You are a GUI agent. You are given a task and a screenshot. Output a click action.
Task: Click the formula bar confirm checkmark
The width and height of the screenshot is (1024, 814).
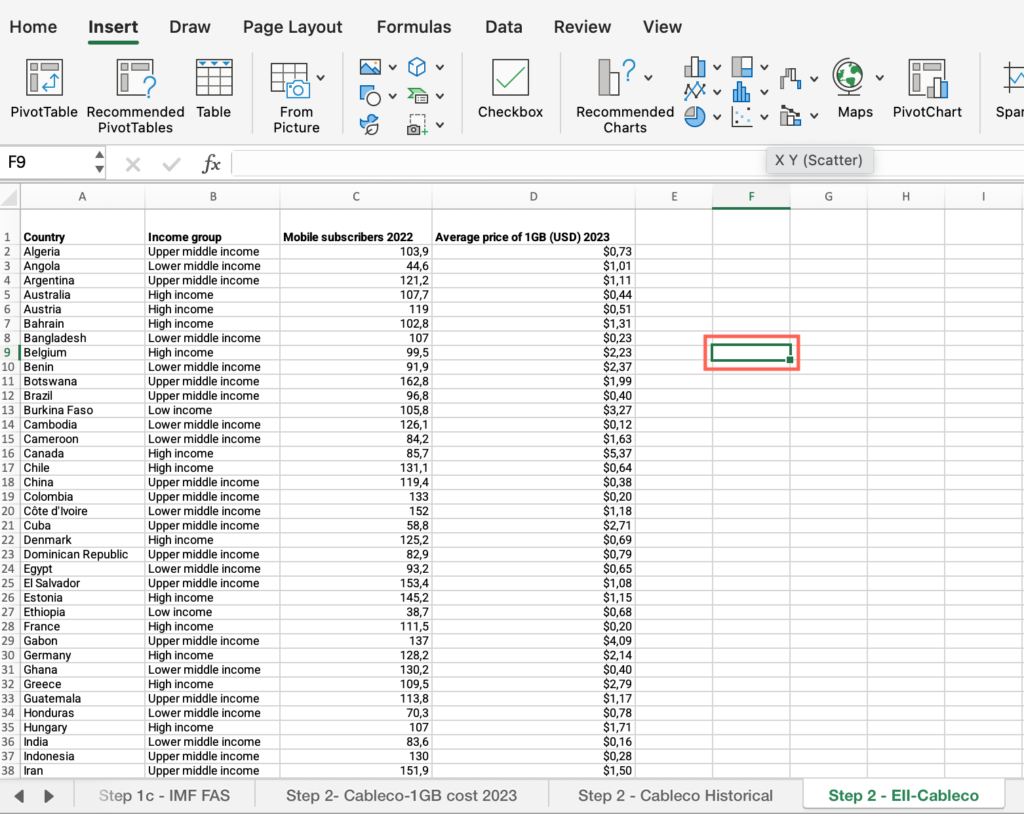tap(172, 164)
